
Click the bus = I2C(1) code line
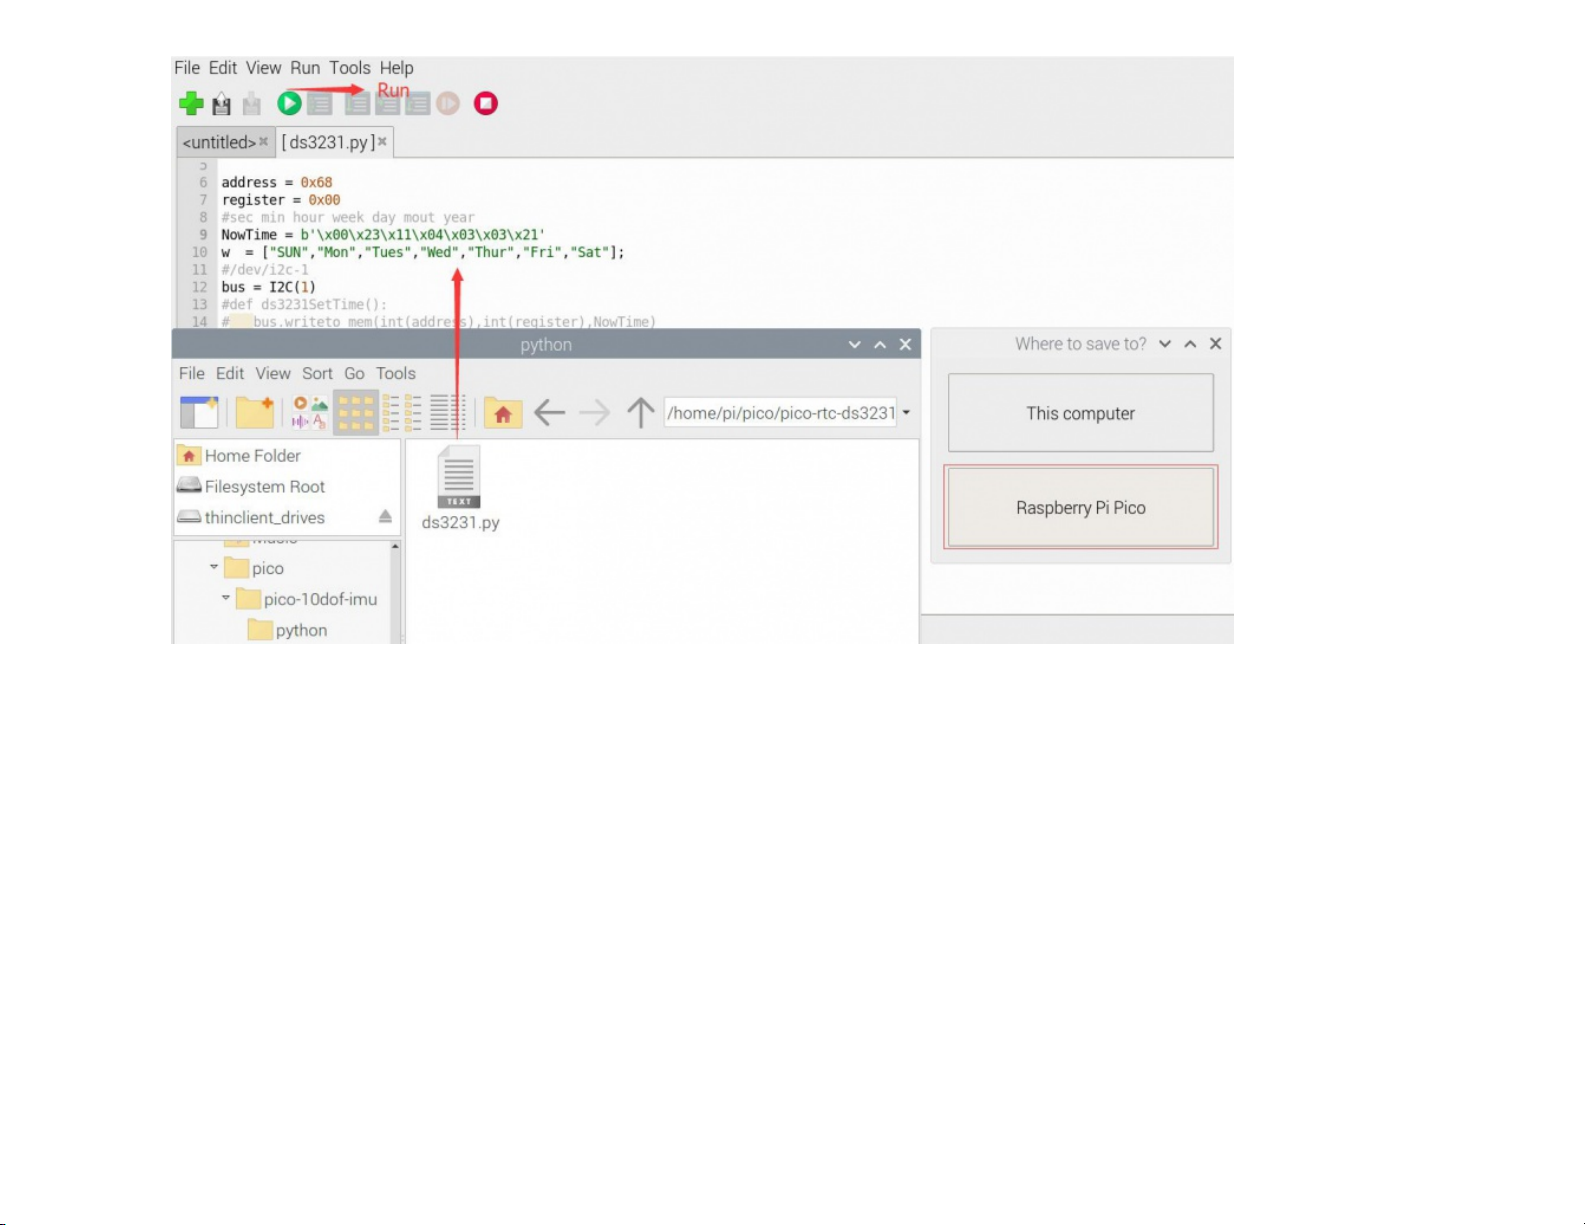(x=268, y=287)
